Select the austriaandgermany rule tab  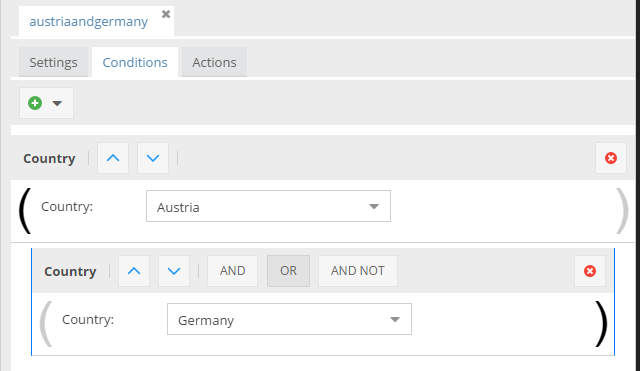89,21
